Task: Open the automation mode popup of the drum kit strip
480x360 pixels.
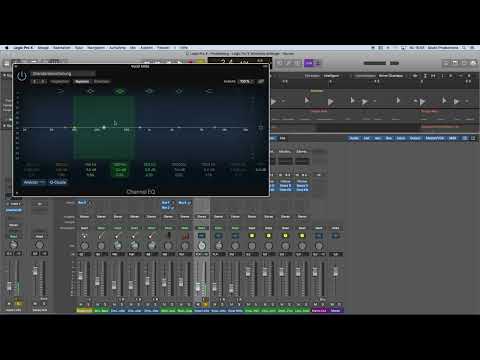Action: 84,228
